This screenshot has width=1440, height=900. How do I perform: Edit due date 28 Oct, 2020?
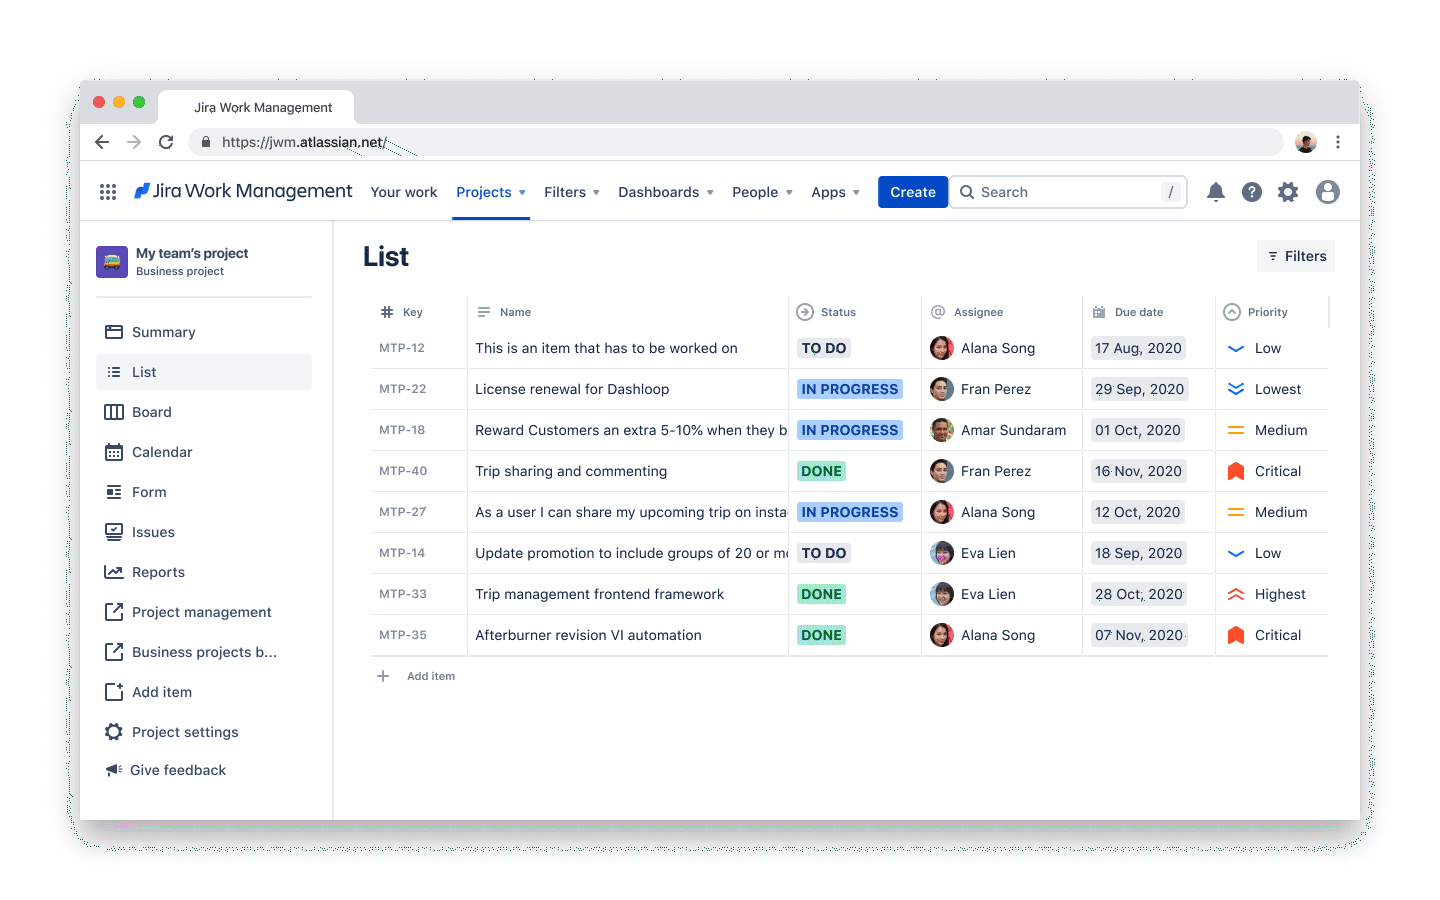pyautogui.click(x=1139, y=594)
